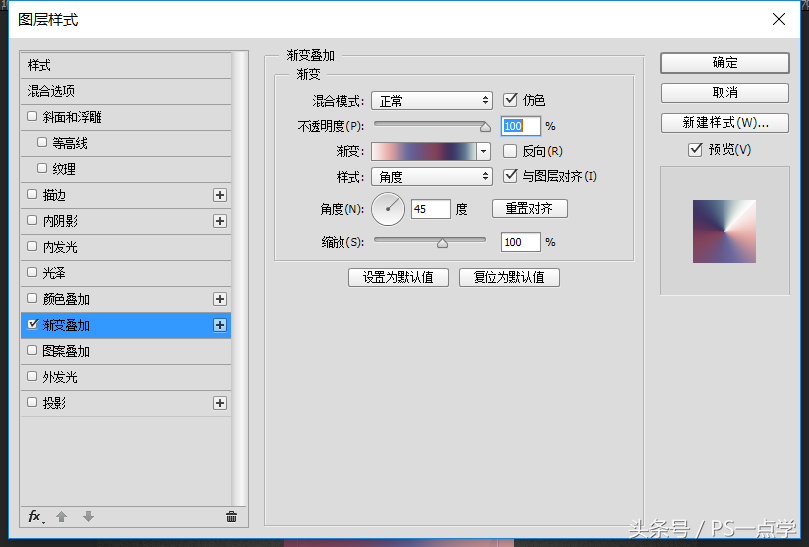Check the 反向(R) reverse checkbox
The width and height of the screenshot is (809, 547).
(510, 151)
